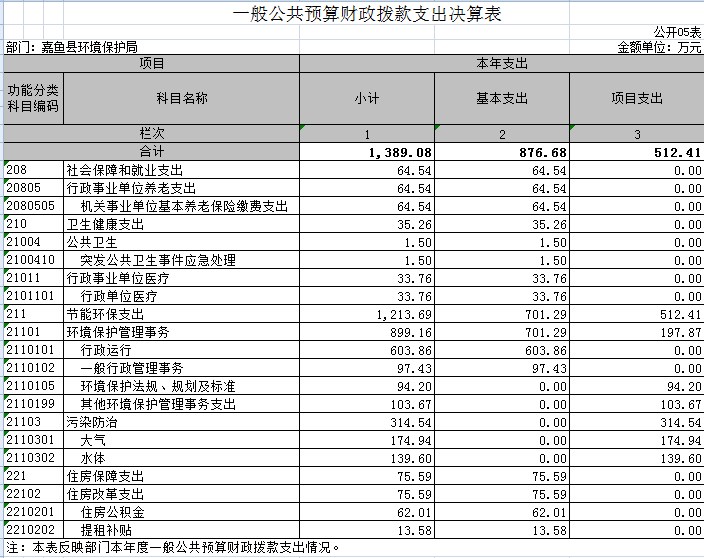This screenshot has width=704, height=558.
Task: Select total value 1,389.08
Action: pos(367,152)
